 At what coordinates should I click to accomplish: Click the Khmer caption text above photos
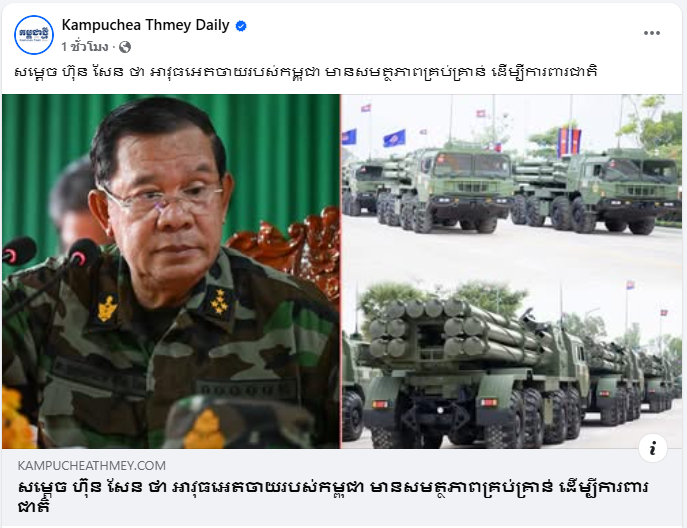[x=305, y=72]
